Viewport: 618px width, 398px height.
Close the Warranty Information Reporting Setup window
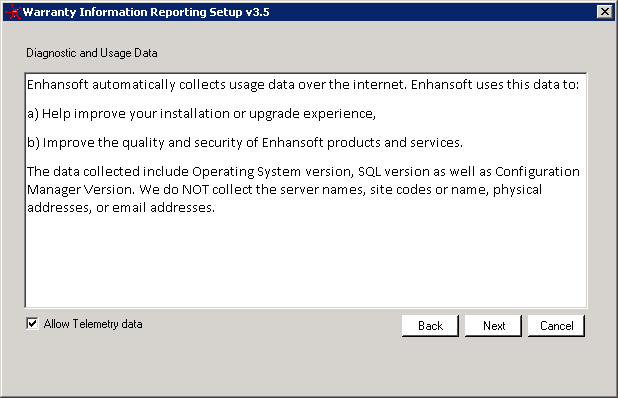(x=605, y=12)
